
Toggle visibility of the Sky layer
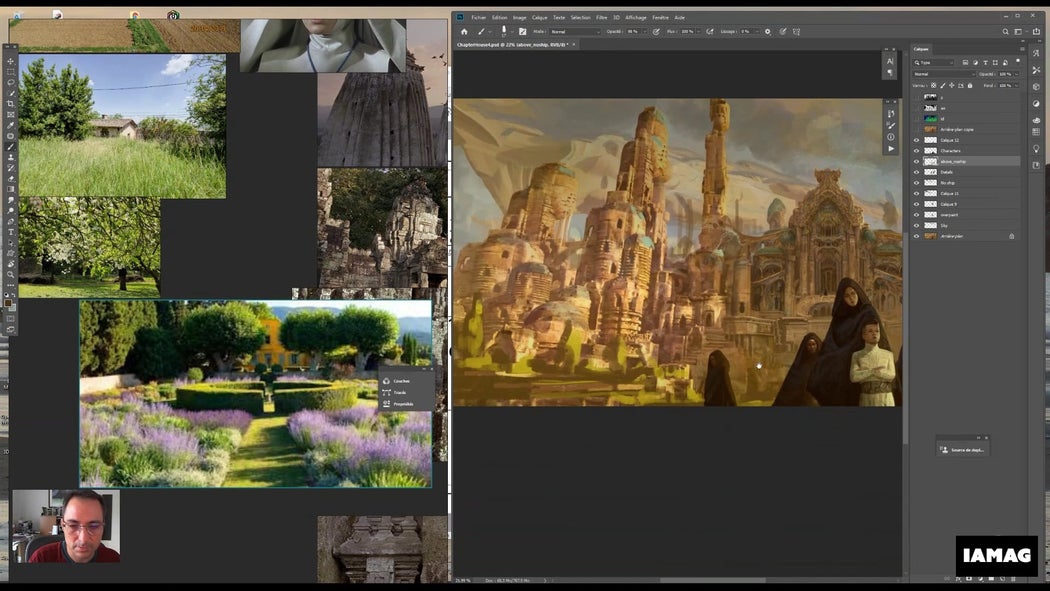tap(917, 224)
